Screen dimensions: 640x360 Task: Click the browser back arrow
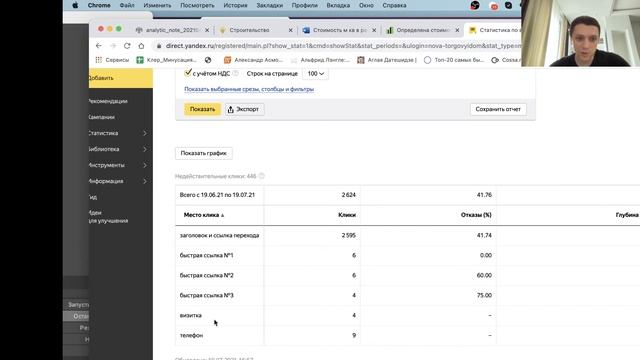[99, 46]
